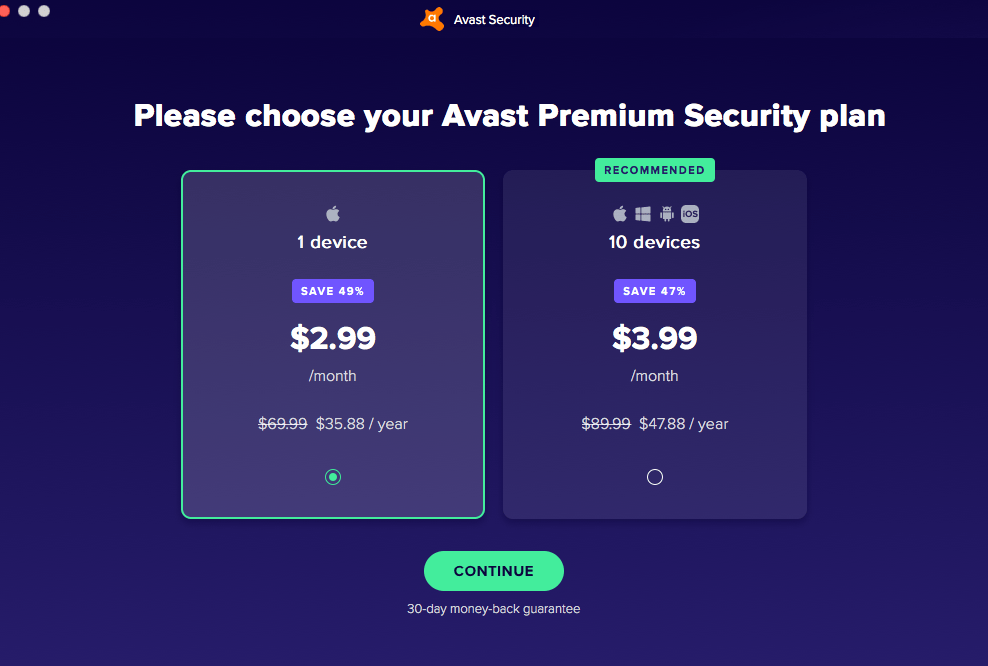Viewport: 988px width, 666px height.
Task: Select the 1 device plan radio button
Action: [332, 477]
